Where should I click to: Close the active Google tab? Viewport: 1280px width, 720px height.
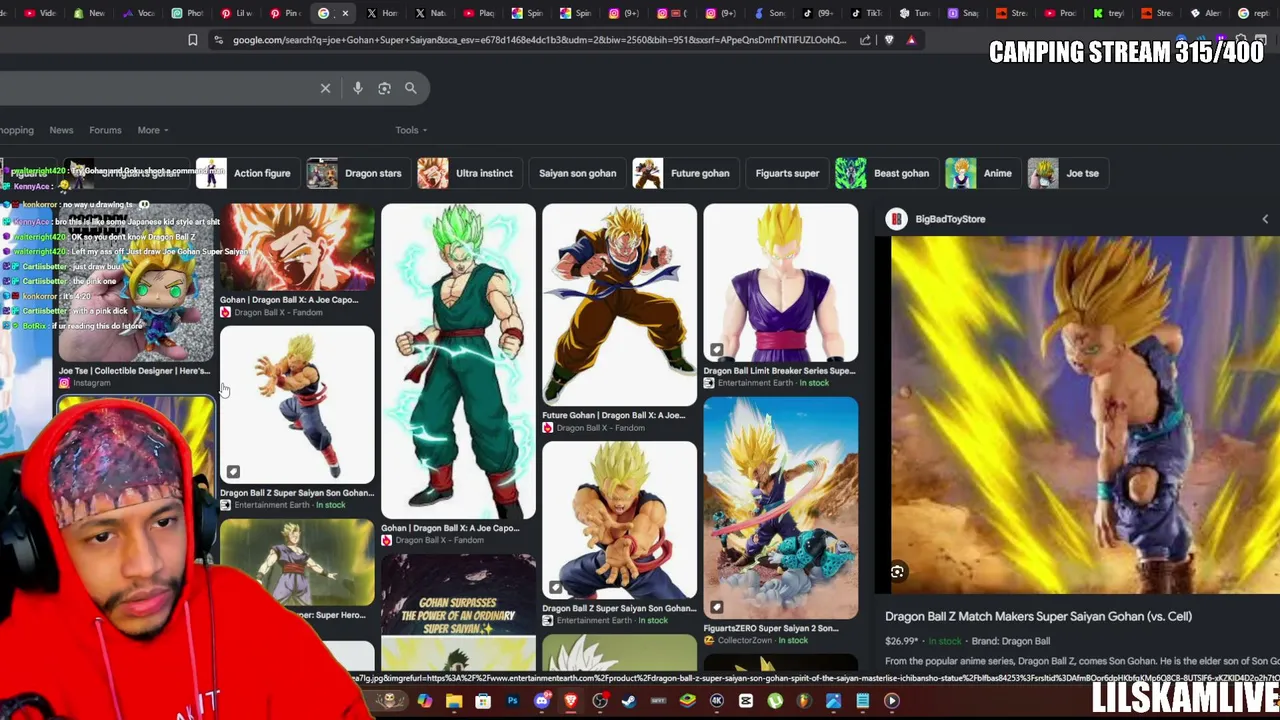(x=345, y=13)
